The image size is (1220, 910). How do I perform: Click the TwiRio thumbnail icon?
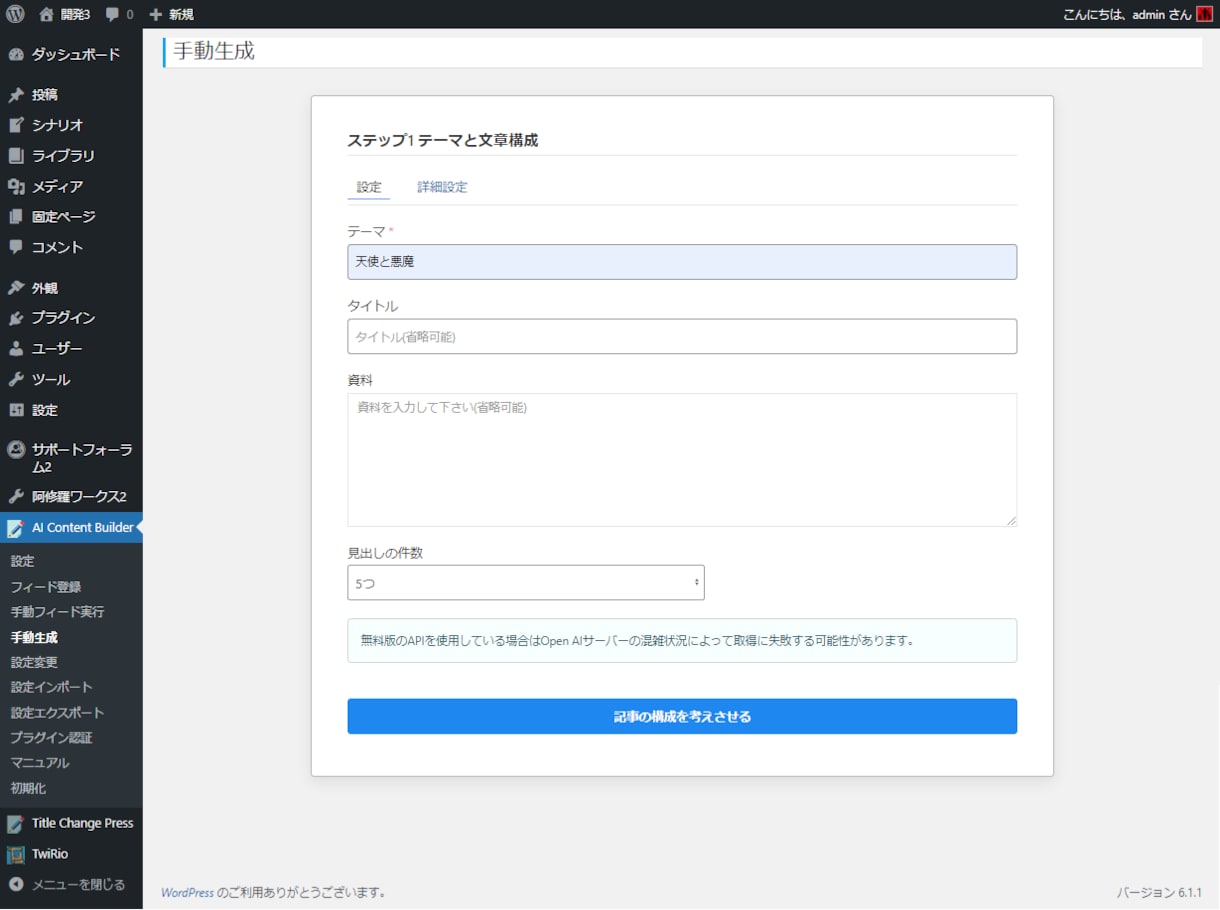click(15, 854)
